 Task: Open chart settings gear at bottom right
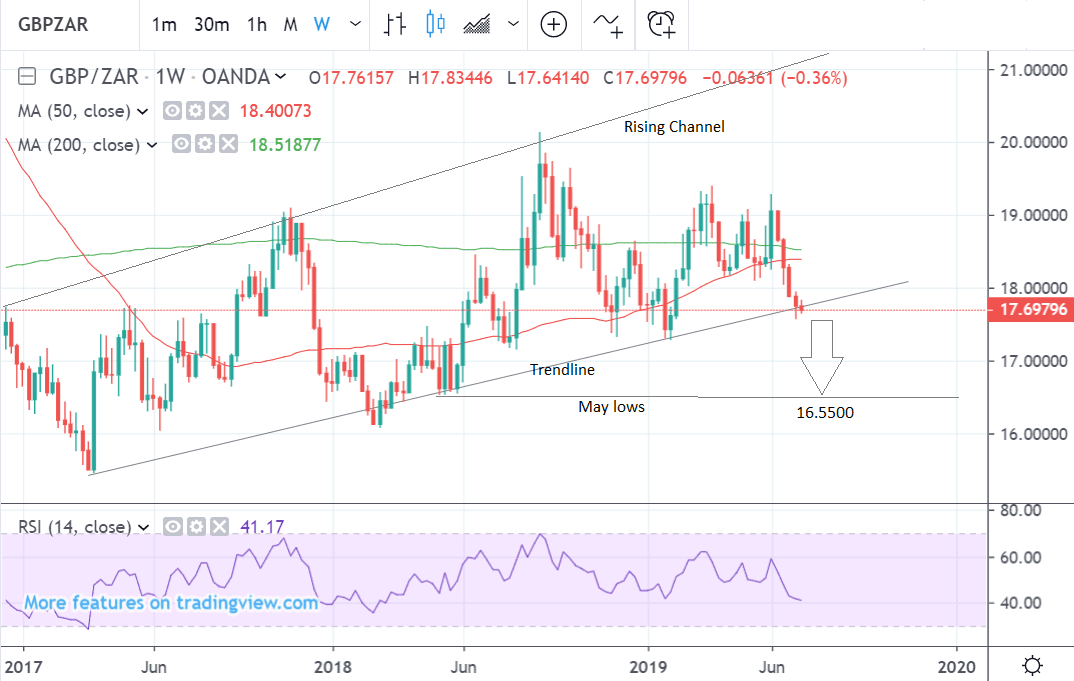(x=1034, y=665)
